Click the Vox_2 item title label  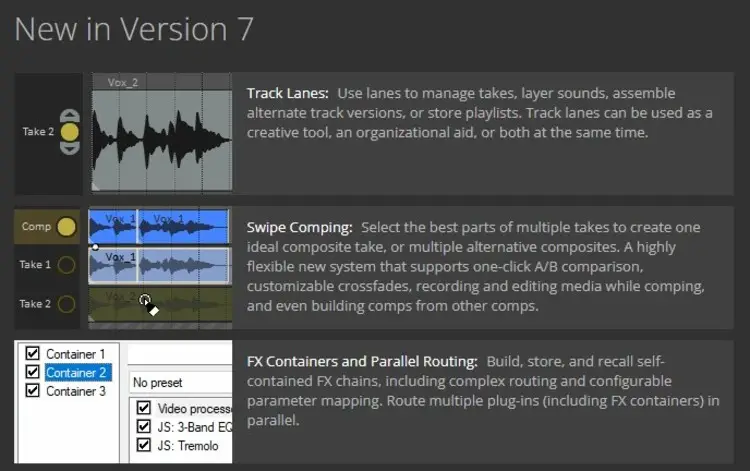point(122,82)
